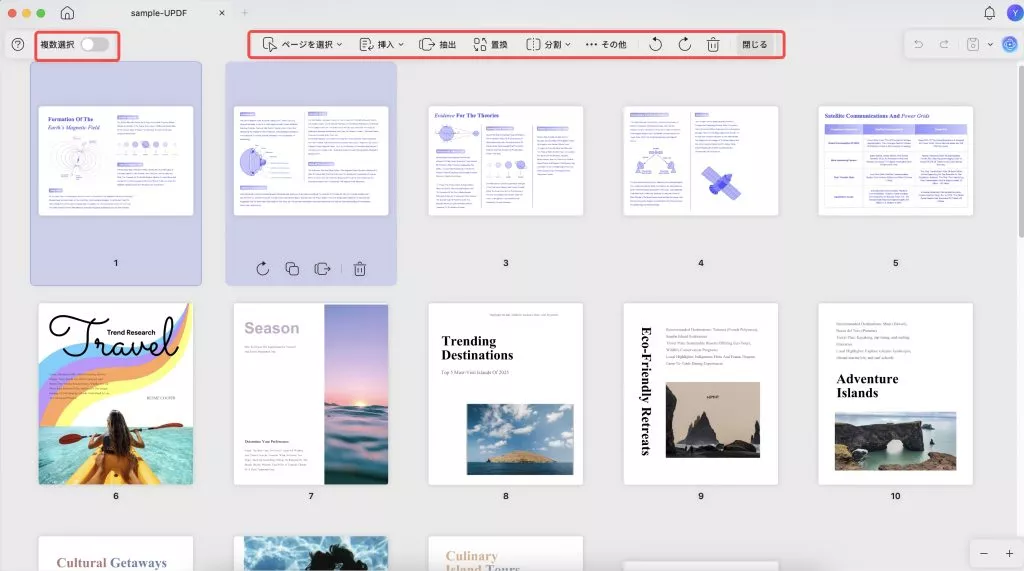Click the undo arrow icon

point(918,44)
